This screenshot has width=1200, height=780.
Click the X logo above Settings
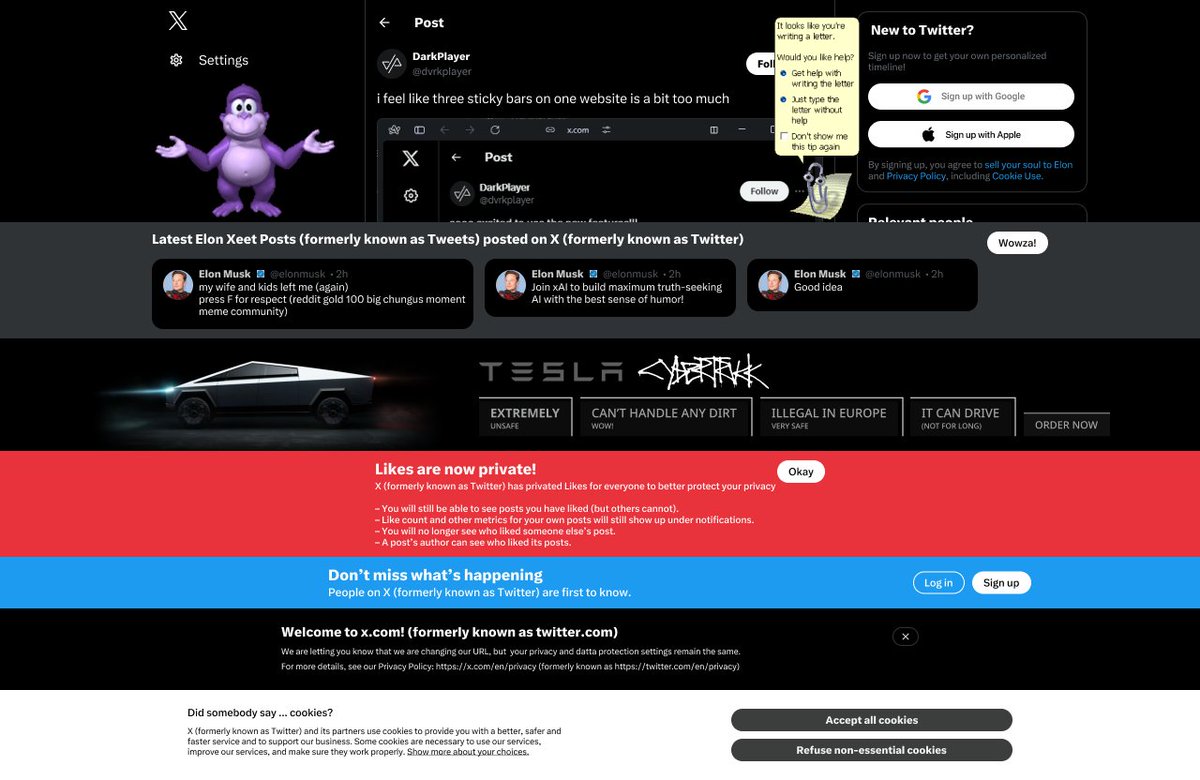pyautogui.click(x=178, y=20)
